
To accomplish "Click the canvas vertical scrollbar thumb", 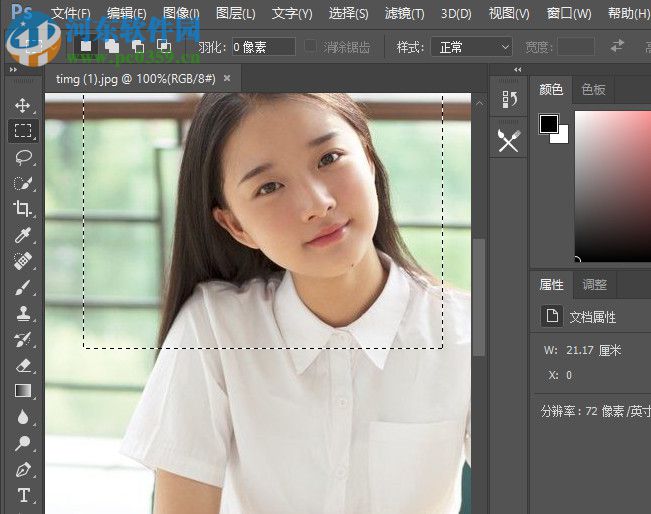I will click(x=479, y=297).
